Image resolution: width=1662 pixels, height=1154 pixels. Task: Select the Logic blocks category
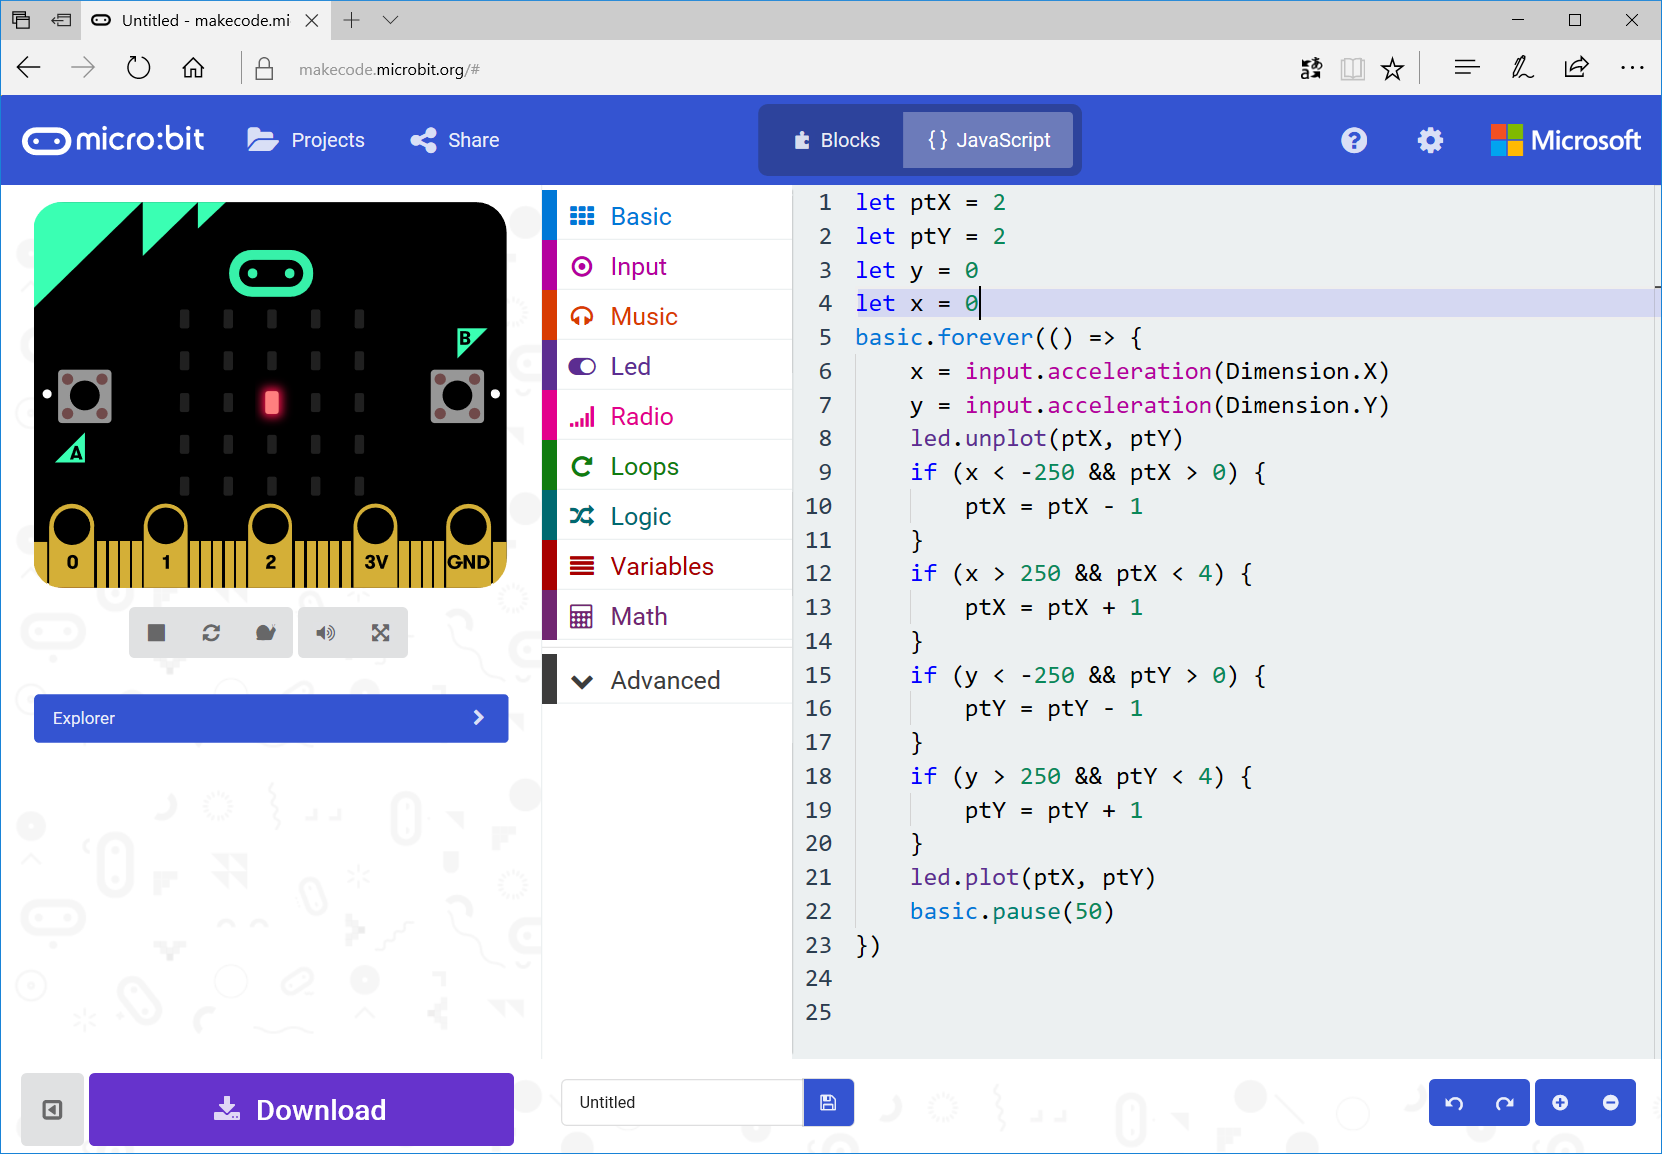[640, 516]
